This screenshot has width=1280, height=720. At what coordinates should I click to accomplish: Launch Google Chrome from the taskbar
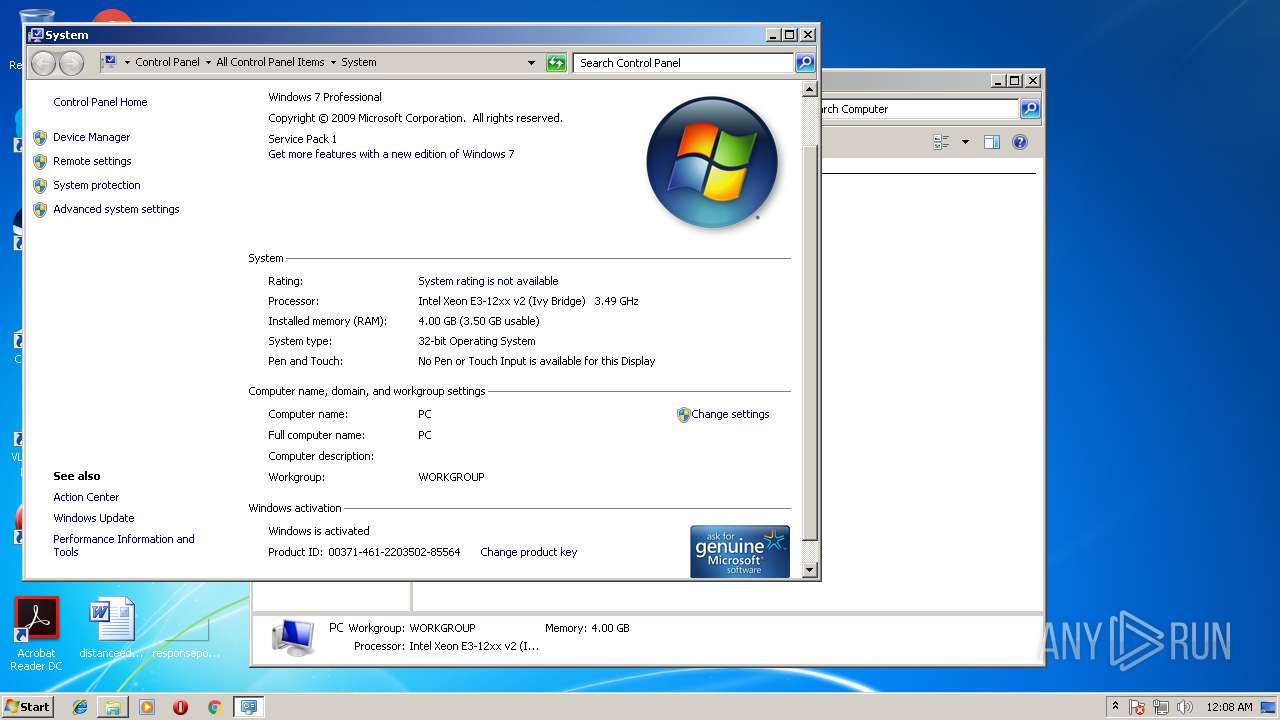tap(214, 707)
